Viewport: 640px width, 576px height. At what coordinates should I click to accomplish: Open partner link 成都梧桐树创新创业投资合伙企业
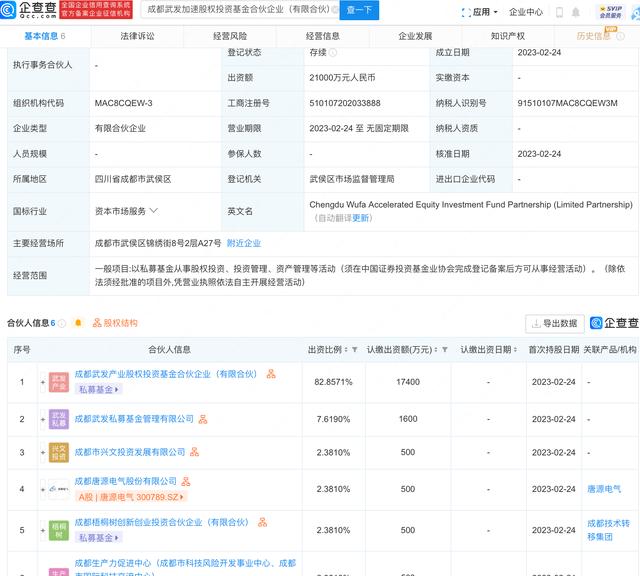pos(162,522)
